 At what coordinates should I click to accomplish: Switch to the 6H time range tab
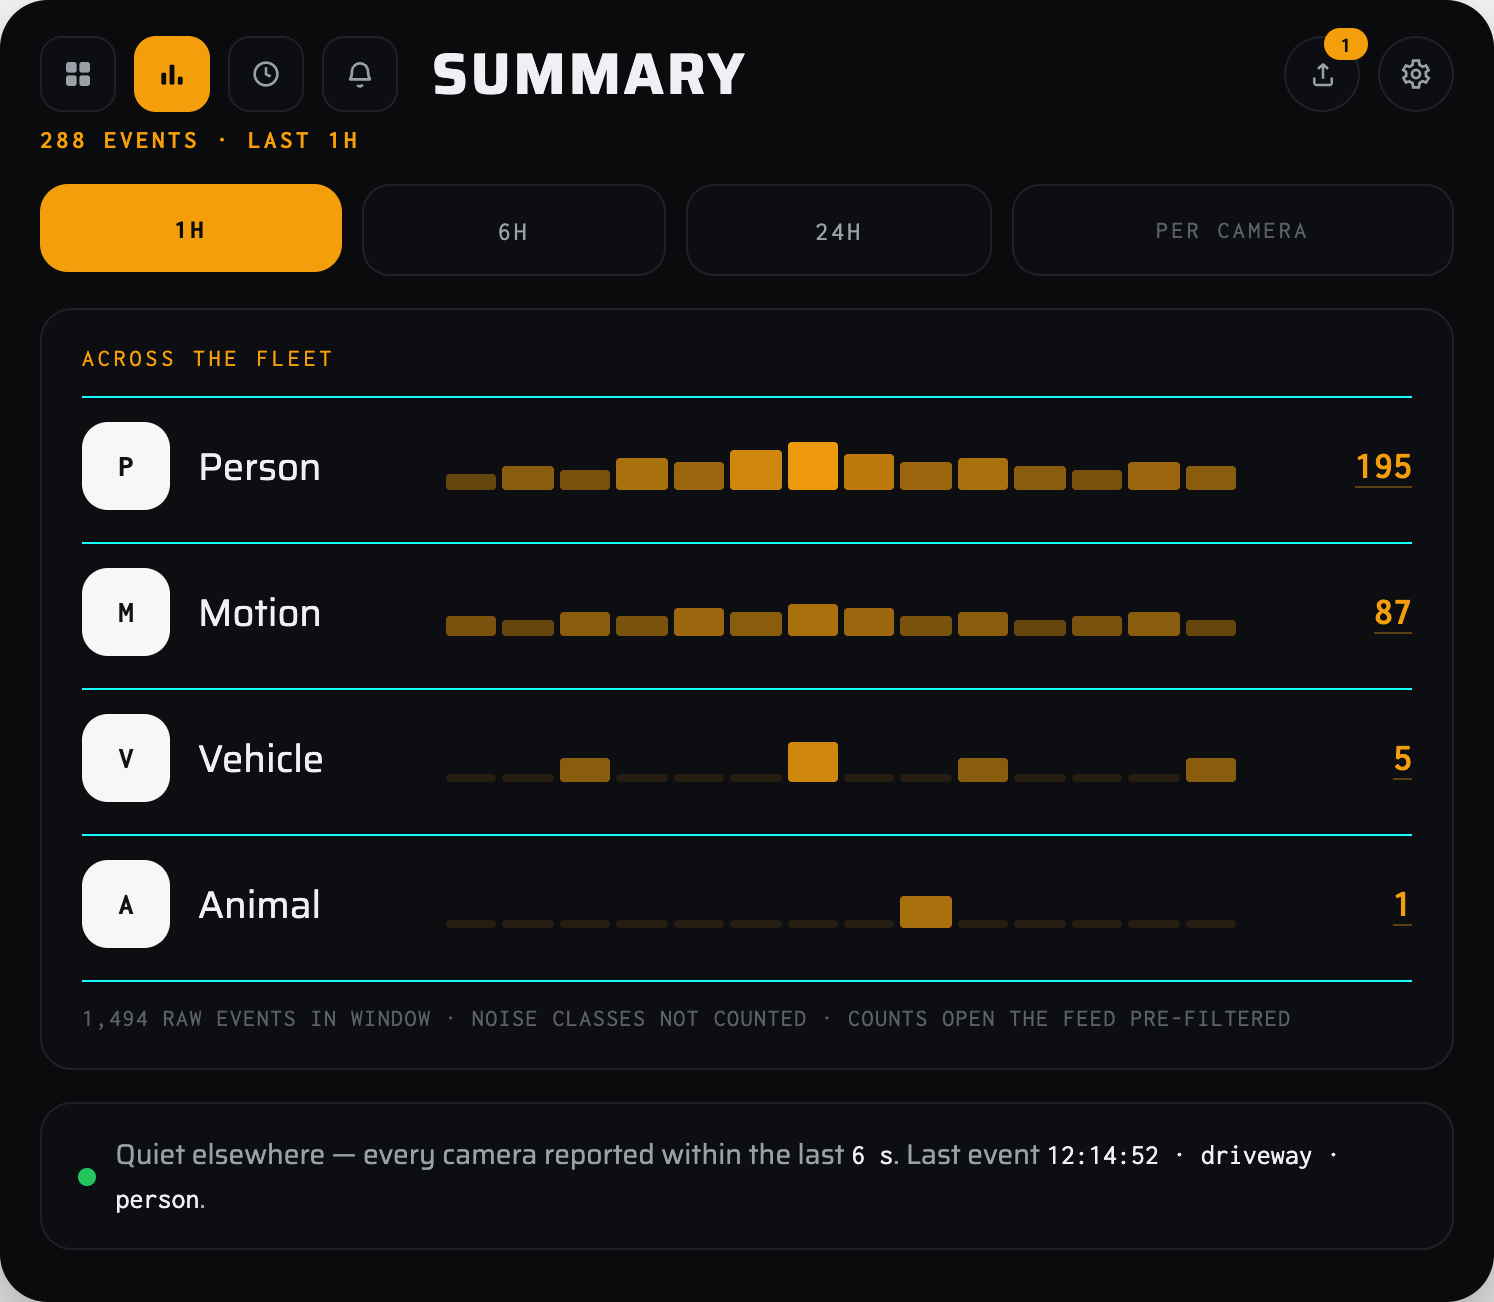[514, 230]
